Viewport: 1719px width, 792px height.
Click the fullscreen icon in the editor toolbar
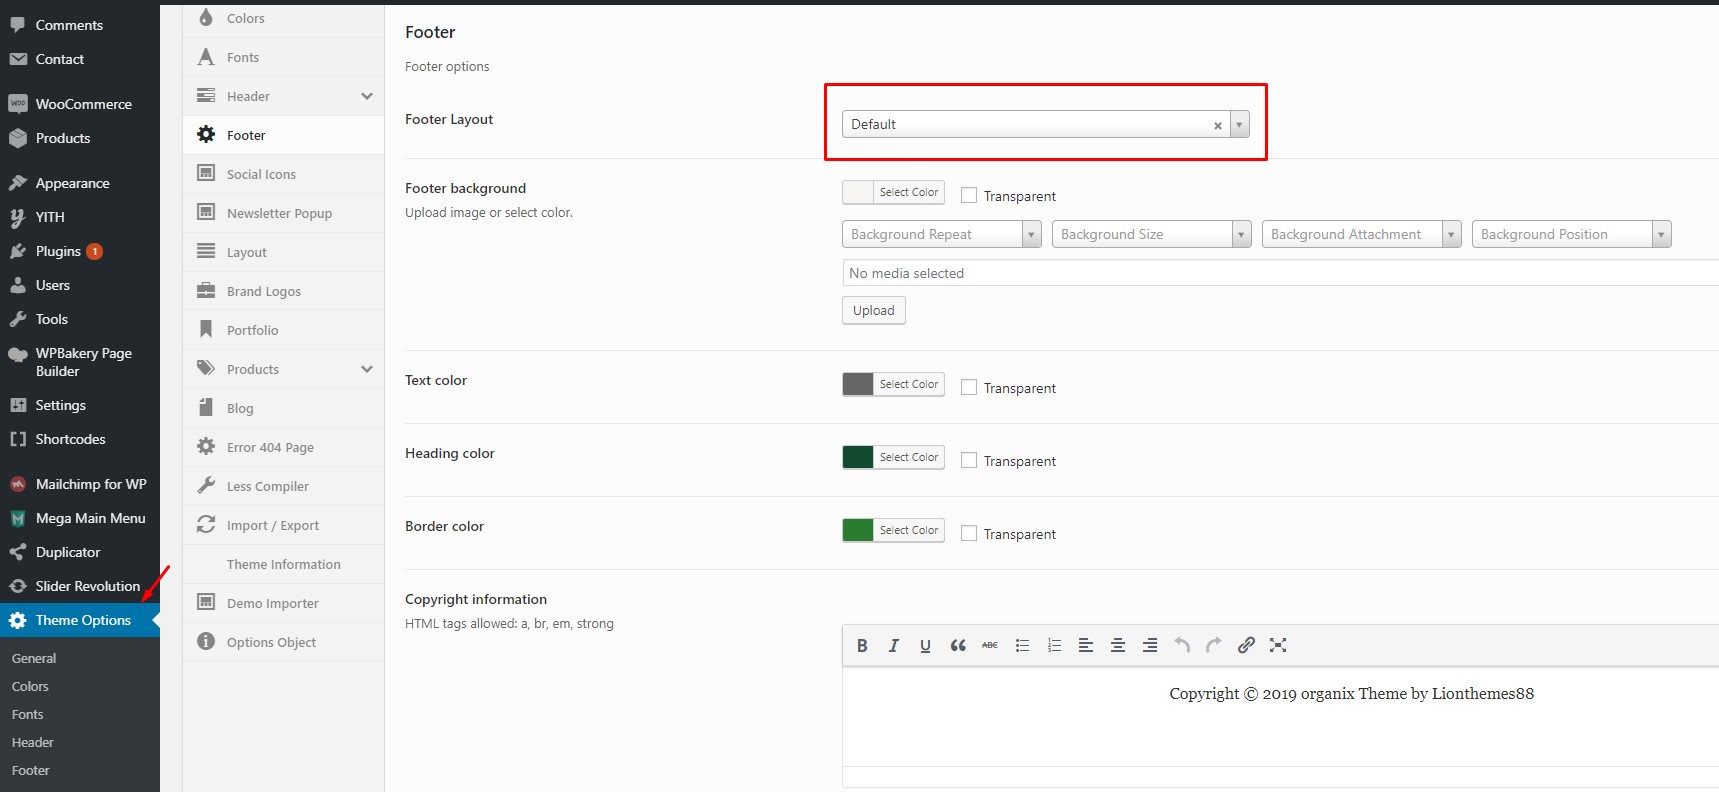pos(1278,646)
